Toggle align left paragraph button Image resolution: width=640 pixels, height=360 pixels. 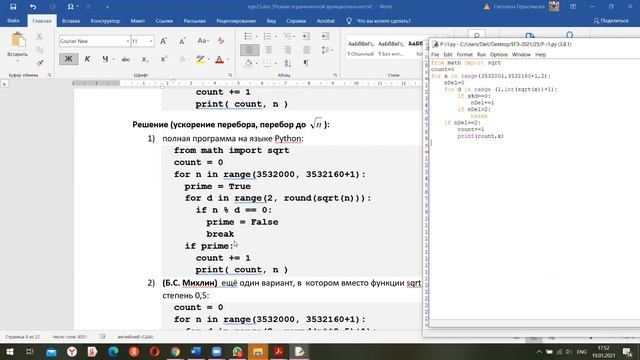point(249,50)
